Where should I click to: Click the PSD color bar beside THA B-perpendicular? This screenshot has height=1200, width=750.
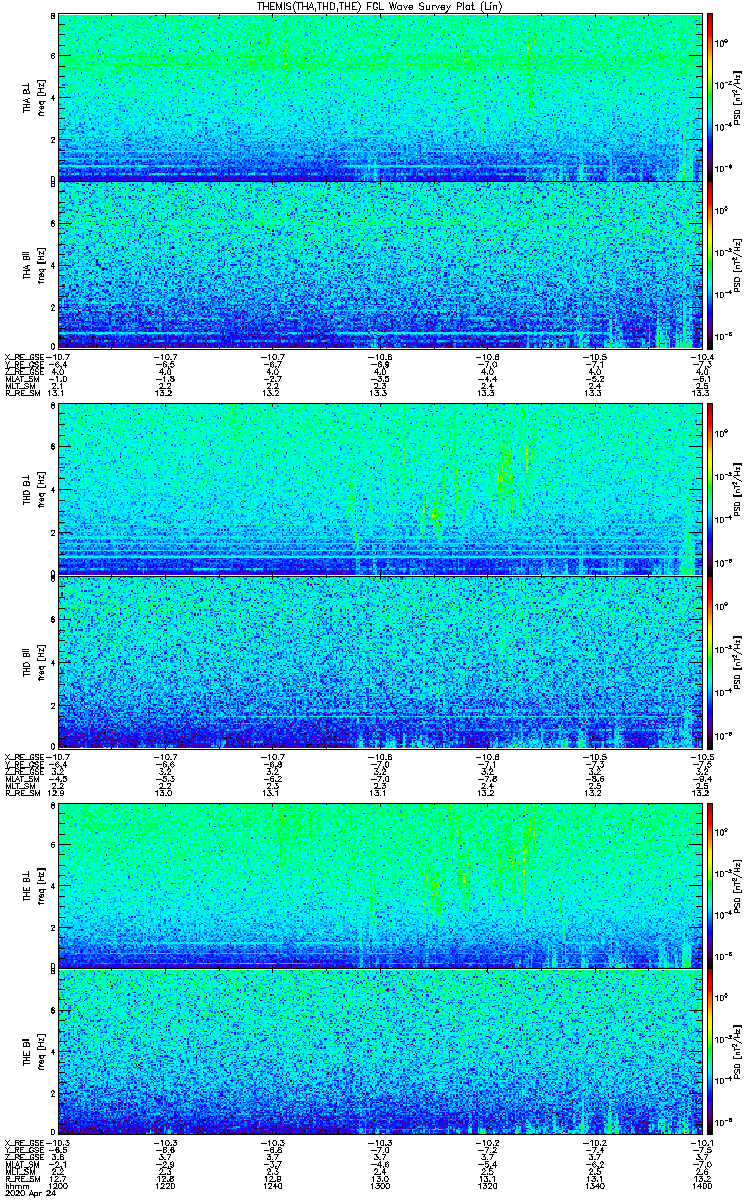click(710, 97)
